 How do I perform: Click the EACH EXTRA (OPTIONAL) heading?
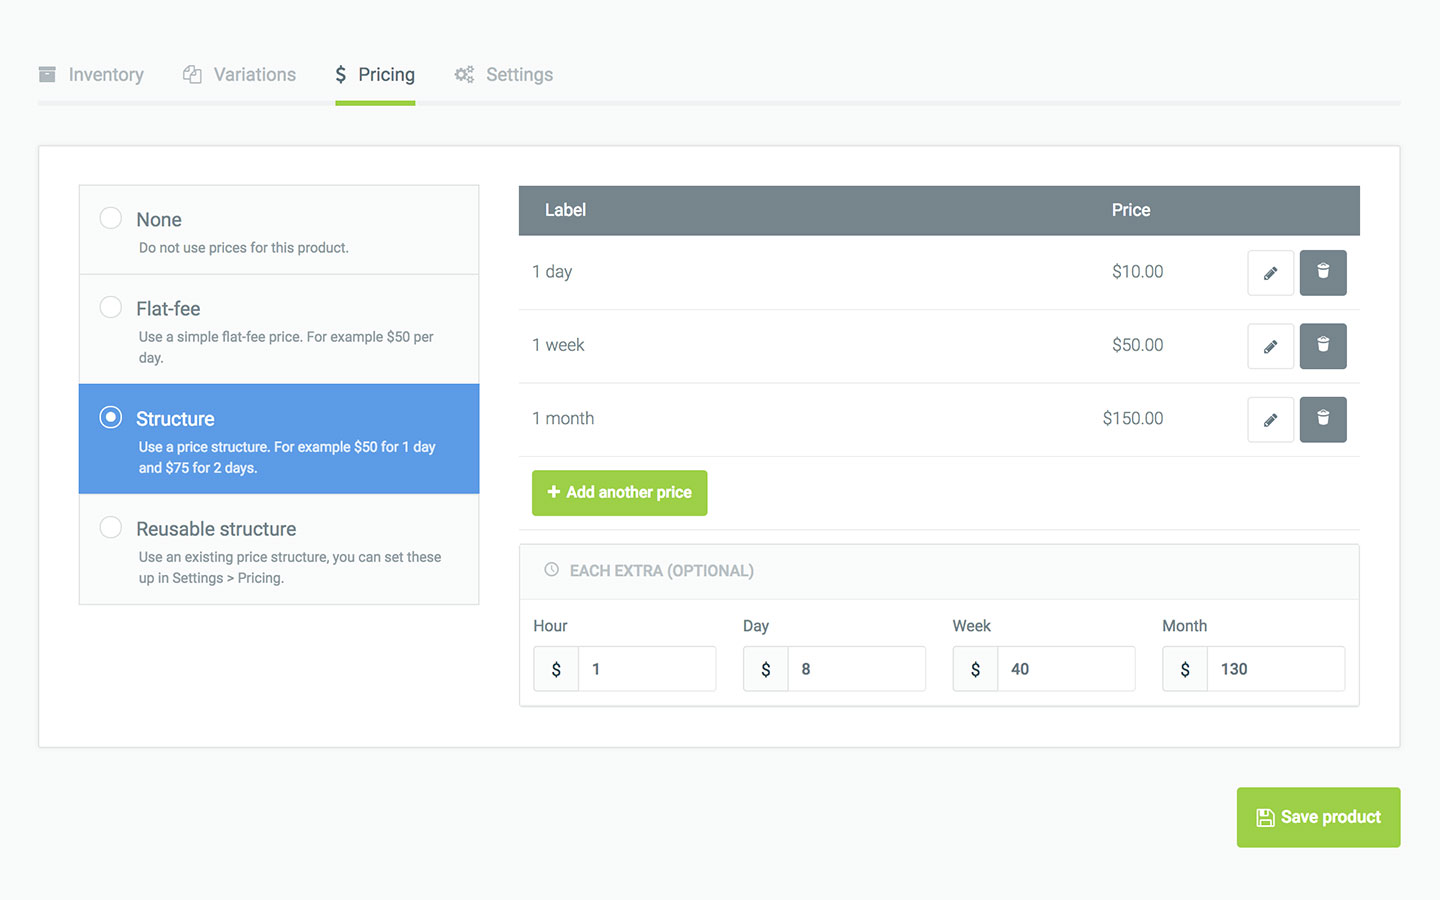point(662,571)
